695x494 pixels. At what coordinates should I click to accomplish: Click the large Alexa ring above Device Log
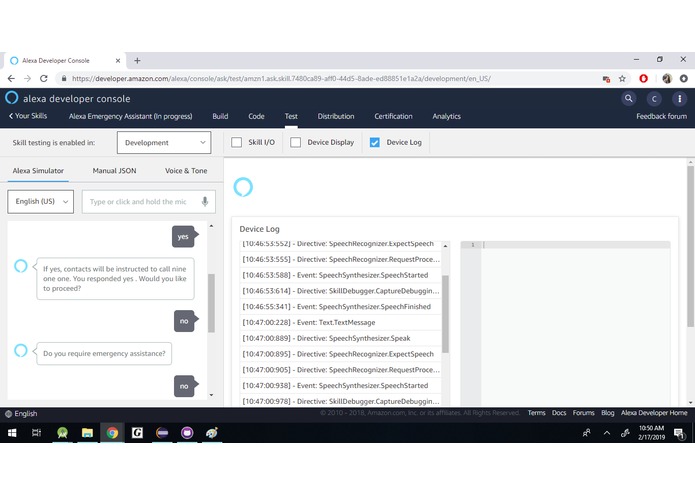(x=243, y=187)
